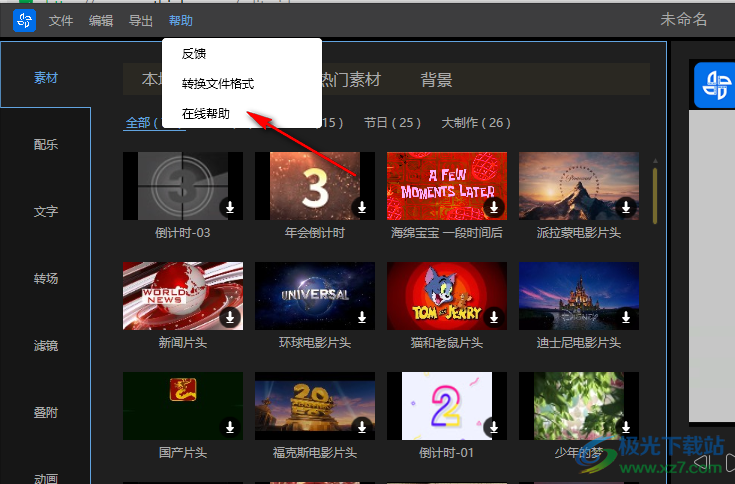This screenshot has height=484, width=735.
Task: Select the 国产片头 thumbnail
Action: [x=183, y=406]
